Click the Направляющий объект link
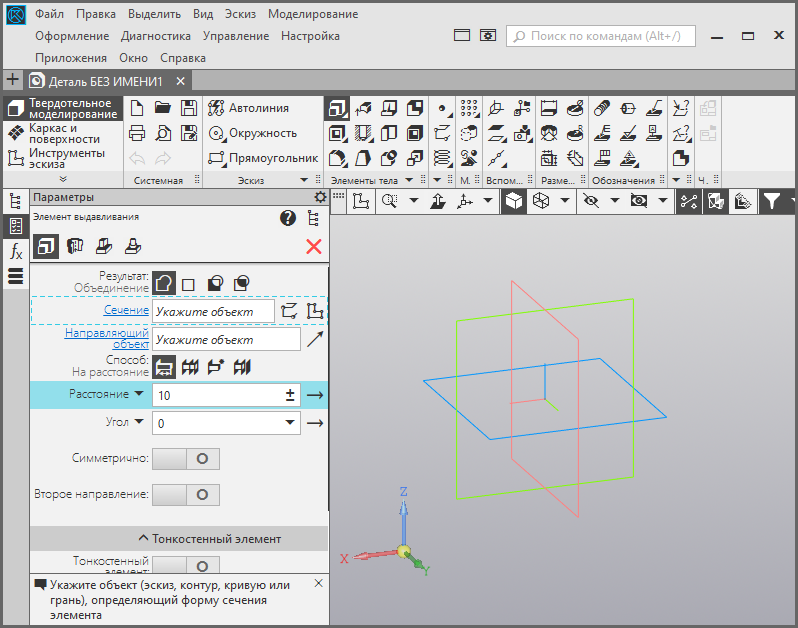 [x=107, y=338]
